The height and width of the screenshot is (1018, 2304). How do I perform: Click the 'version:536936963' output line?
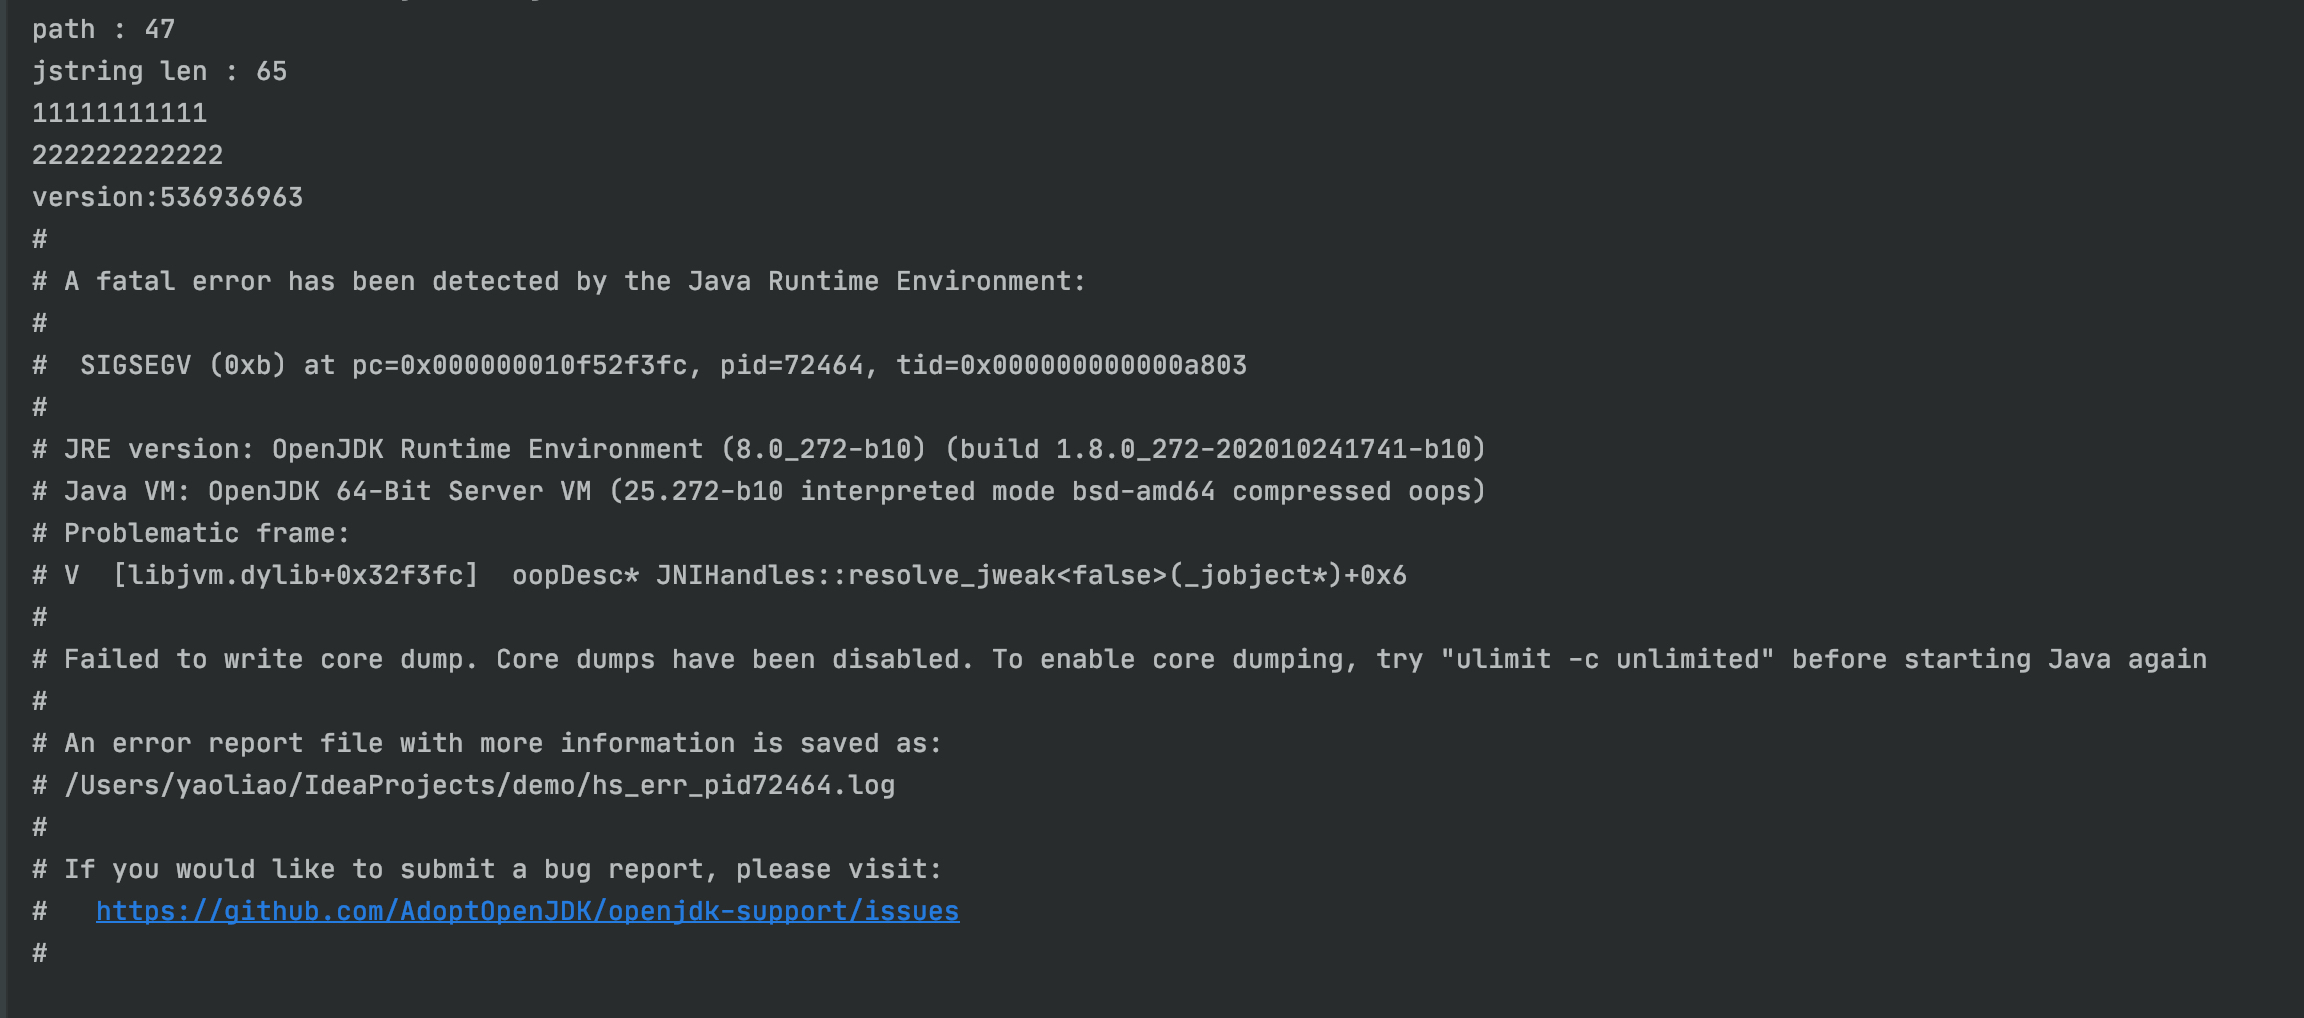point(167,197)
